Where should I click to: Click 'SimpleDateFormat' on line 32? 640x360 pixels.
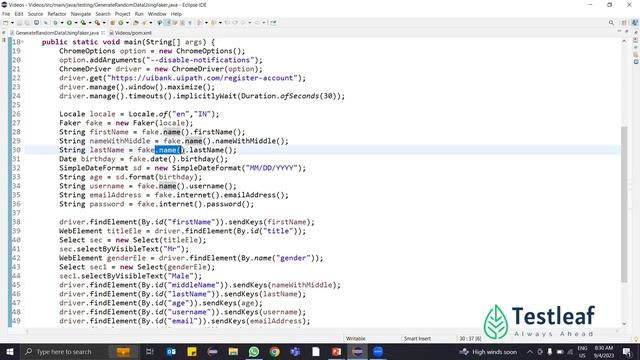(x=94, y=168)
